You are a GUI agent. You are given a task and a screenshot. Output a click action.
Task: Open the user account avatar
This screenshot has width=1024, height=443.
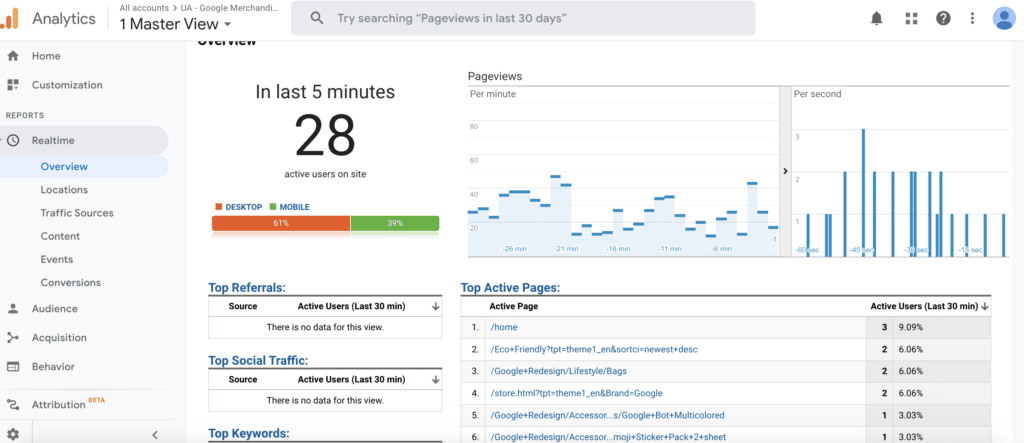pyautogui.click(x=1004, y=18)
